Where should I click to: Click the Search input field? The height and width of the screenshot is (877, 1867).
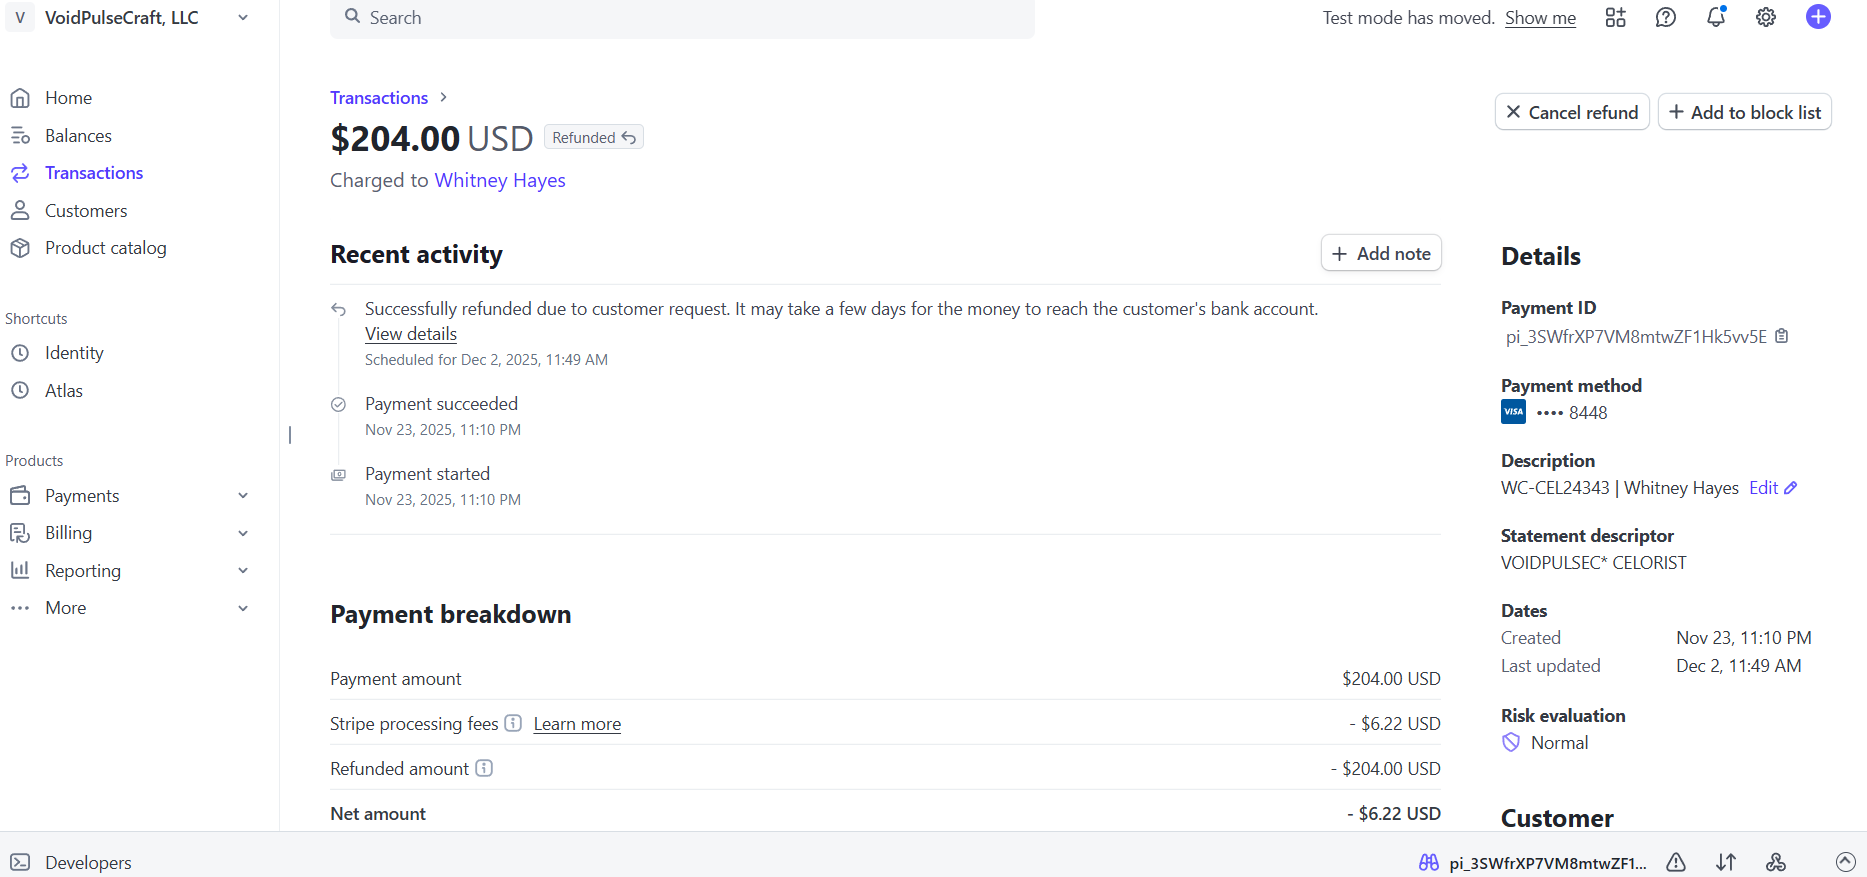tap(682, 18)
